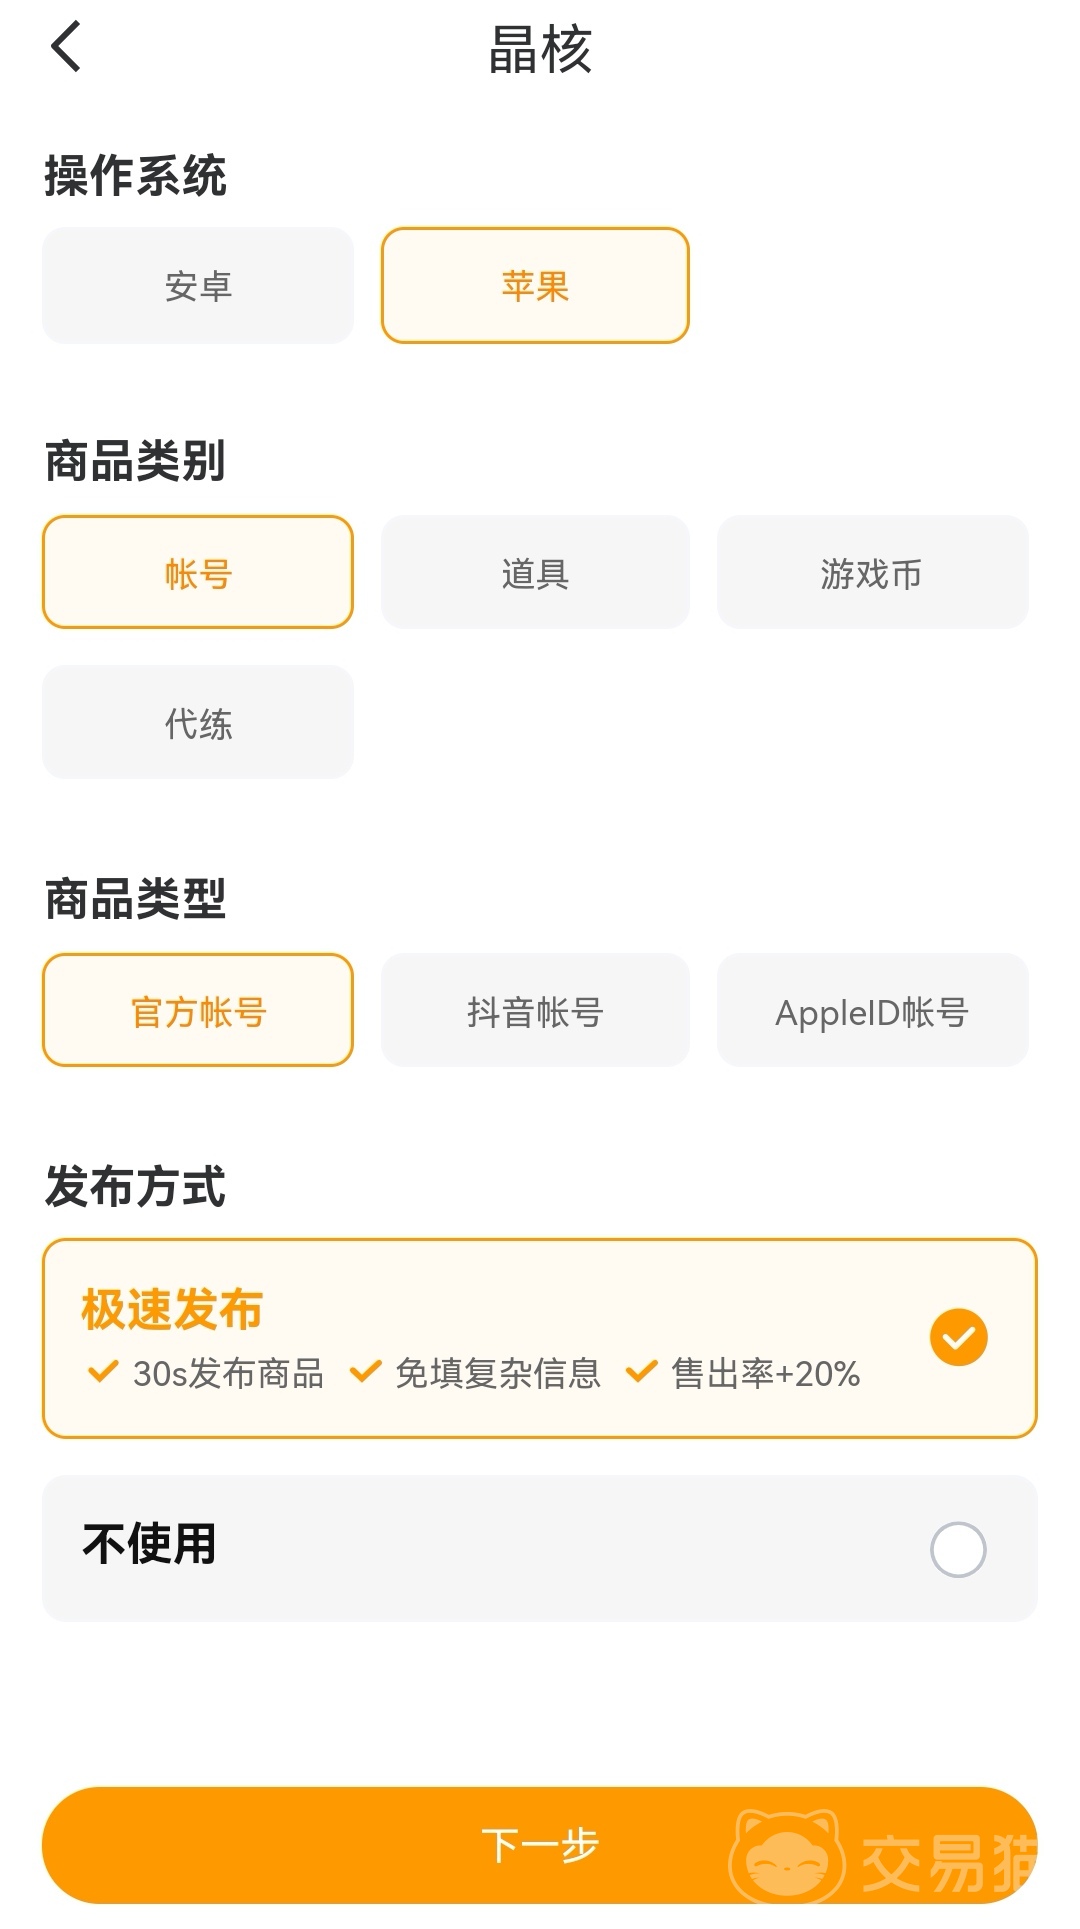Click the 30s发布商品 checkmark icon
This screenshot has height=1929, width=1080.
coord(103,1371)
